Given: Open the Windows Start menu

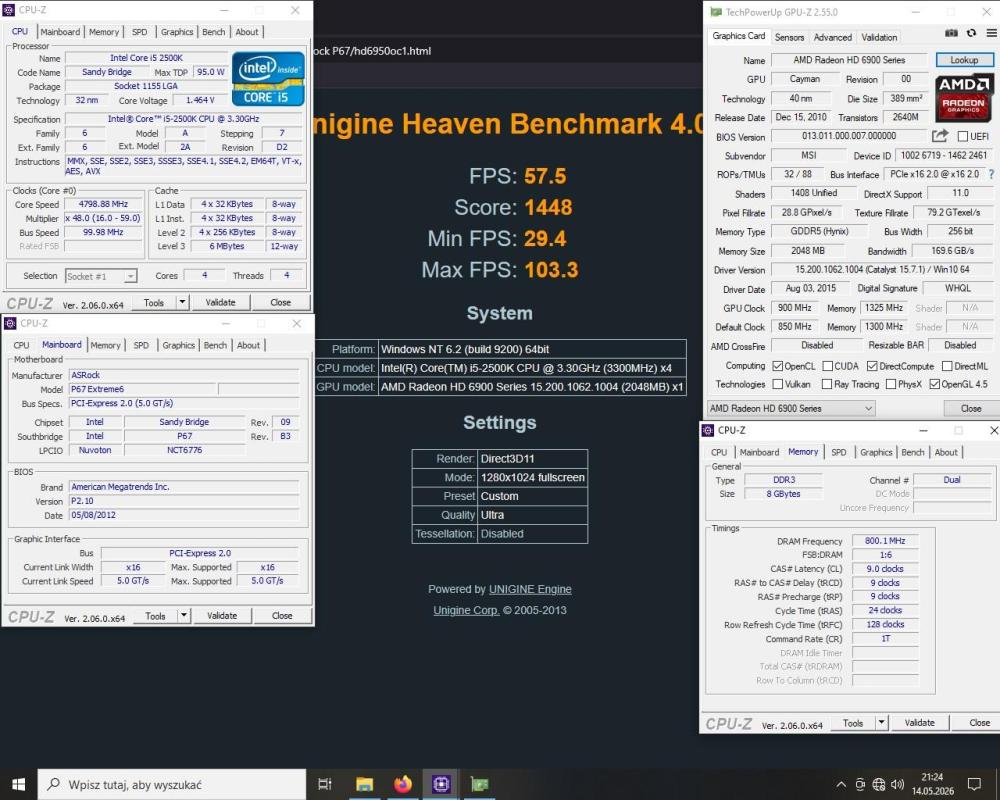Looking at the screenshot, I should (x=18, y=784).
